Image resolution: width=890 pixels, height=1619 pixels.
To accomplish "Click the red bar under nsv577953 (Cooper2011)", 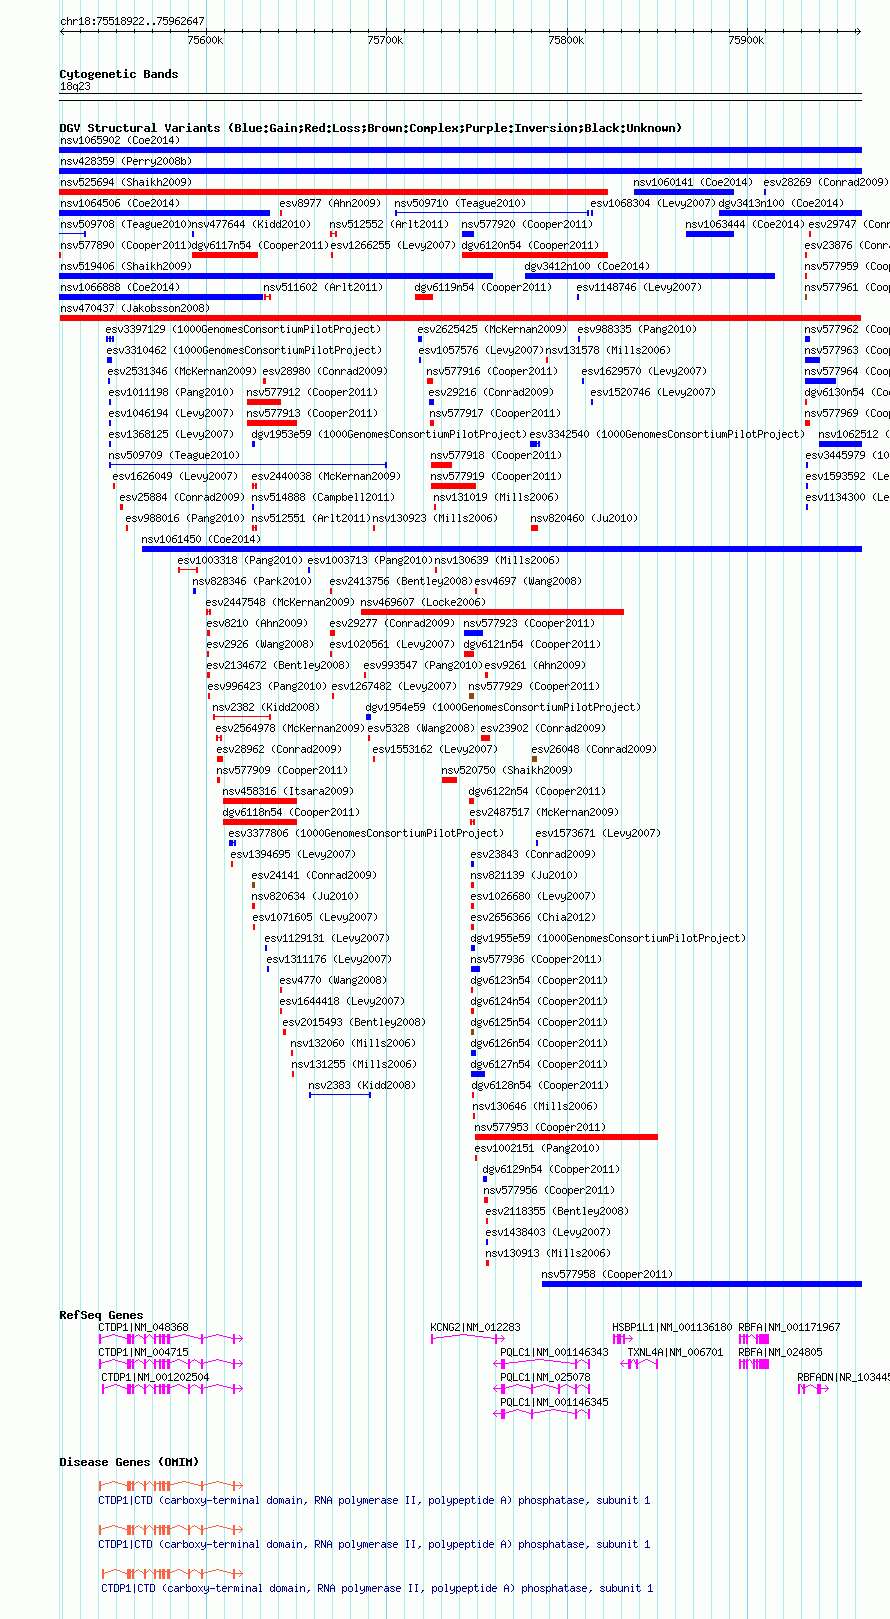I will tap(566, 1137).
